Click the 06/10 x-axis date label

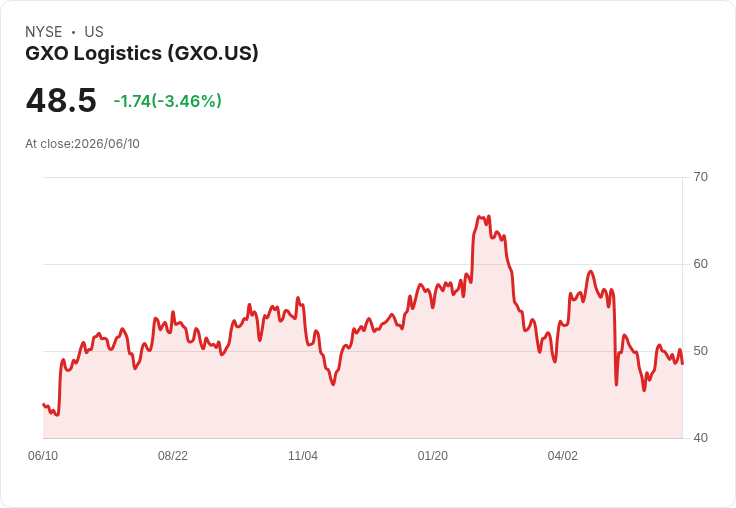(43, 455)
